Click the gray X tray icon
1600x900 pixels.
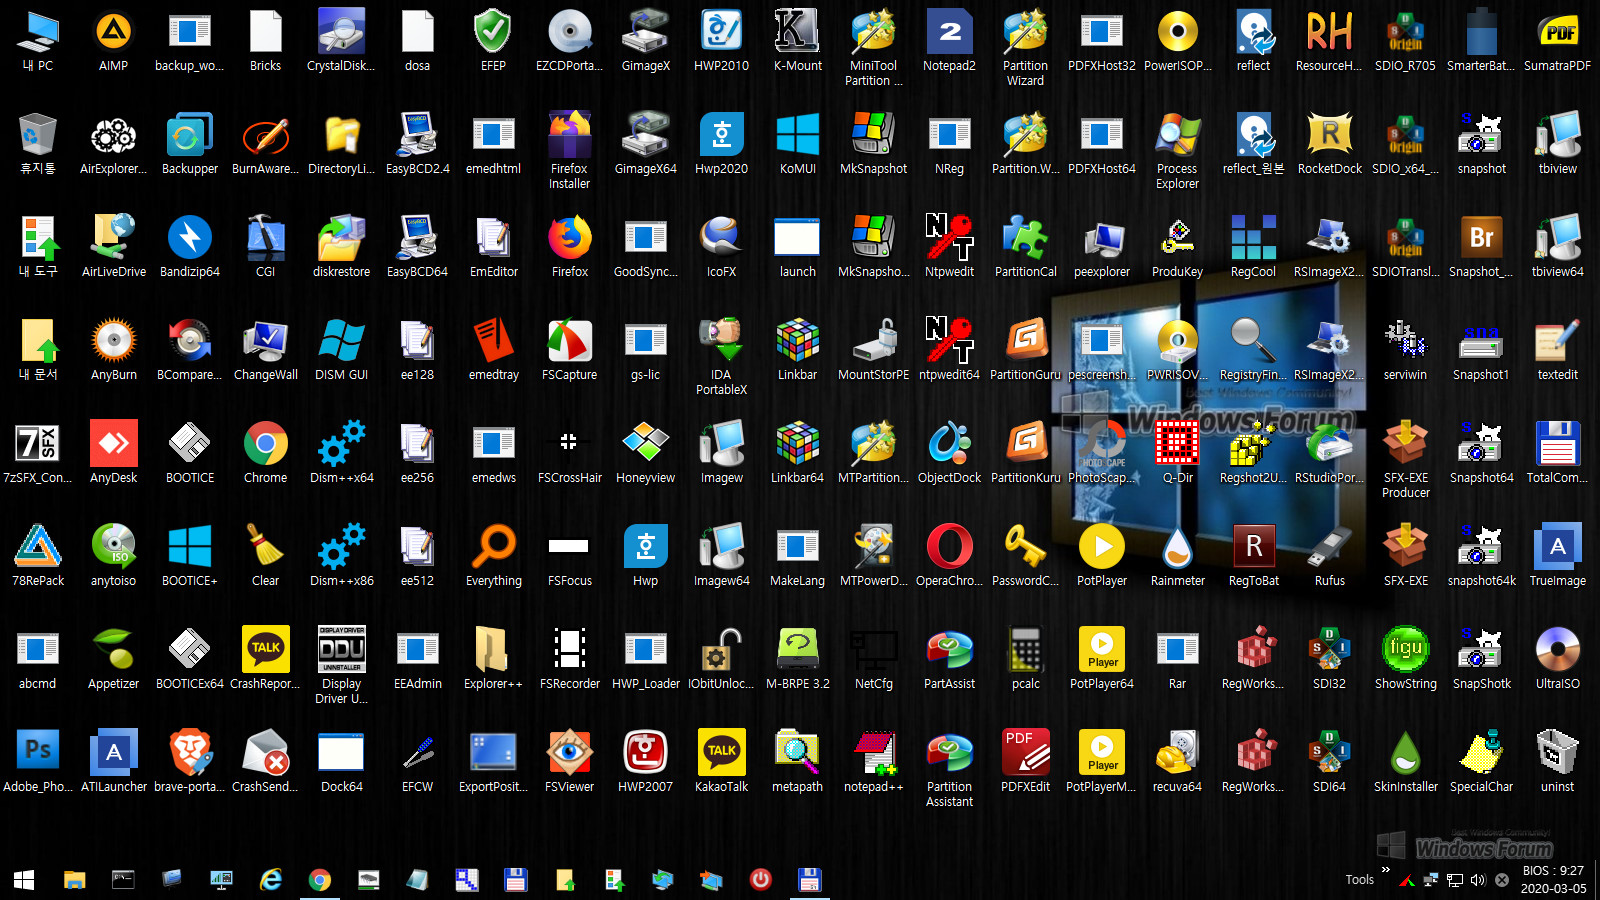point(1502,880)
